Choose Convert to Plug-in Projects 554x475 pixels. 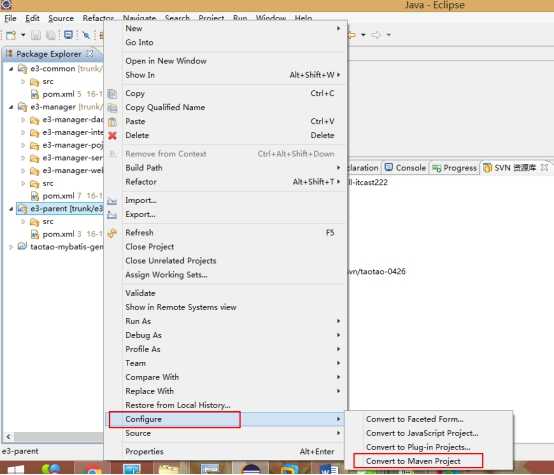429,447
